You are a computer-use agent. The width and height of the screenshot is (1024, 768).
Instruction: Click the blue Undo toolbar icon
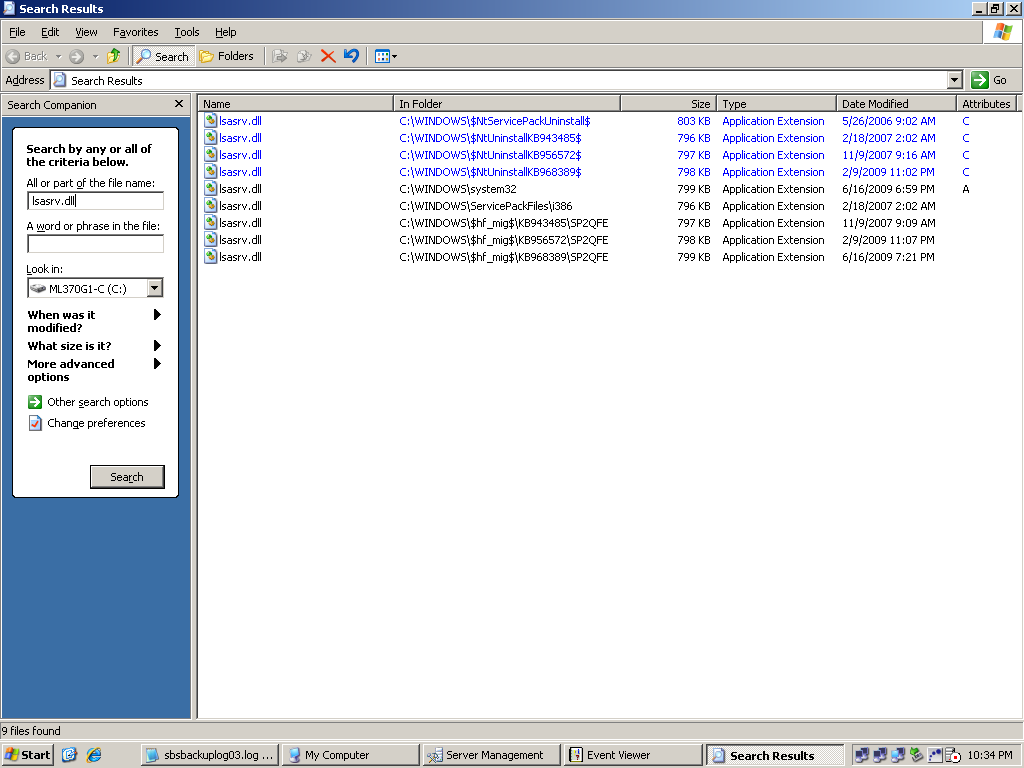(351, 56)
